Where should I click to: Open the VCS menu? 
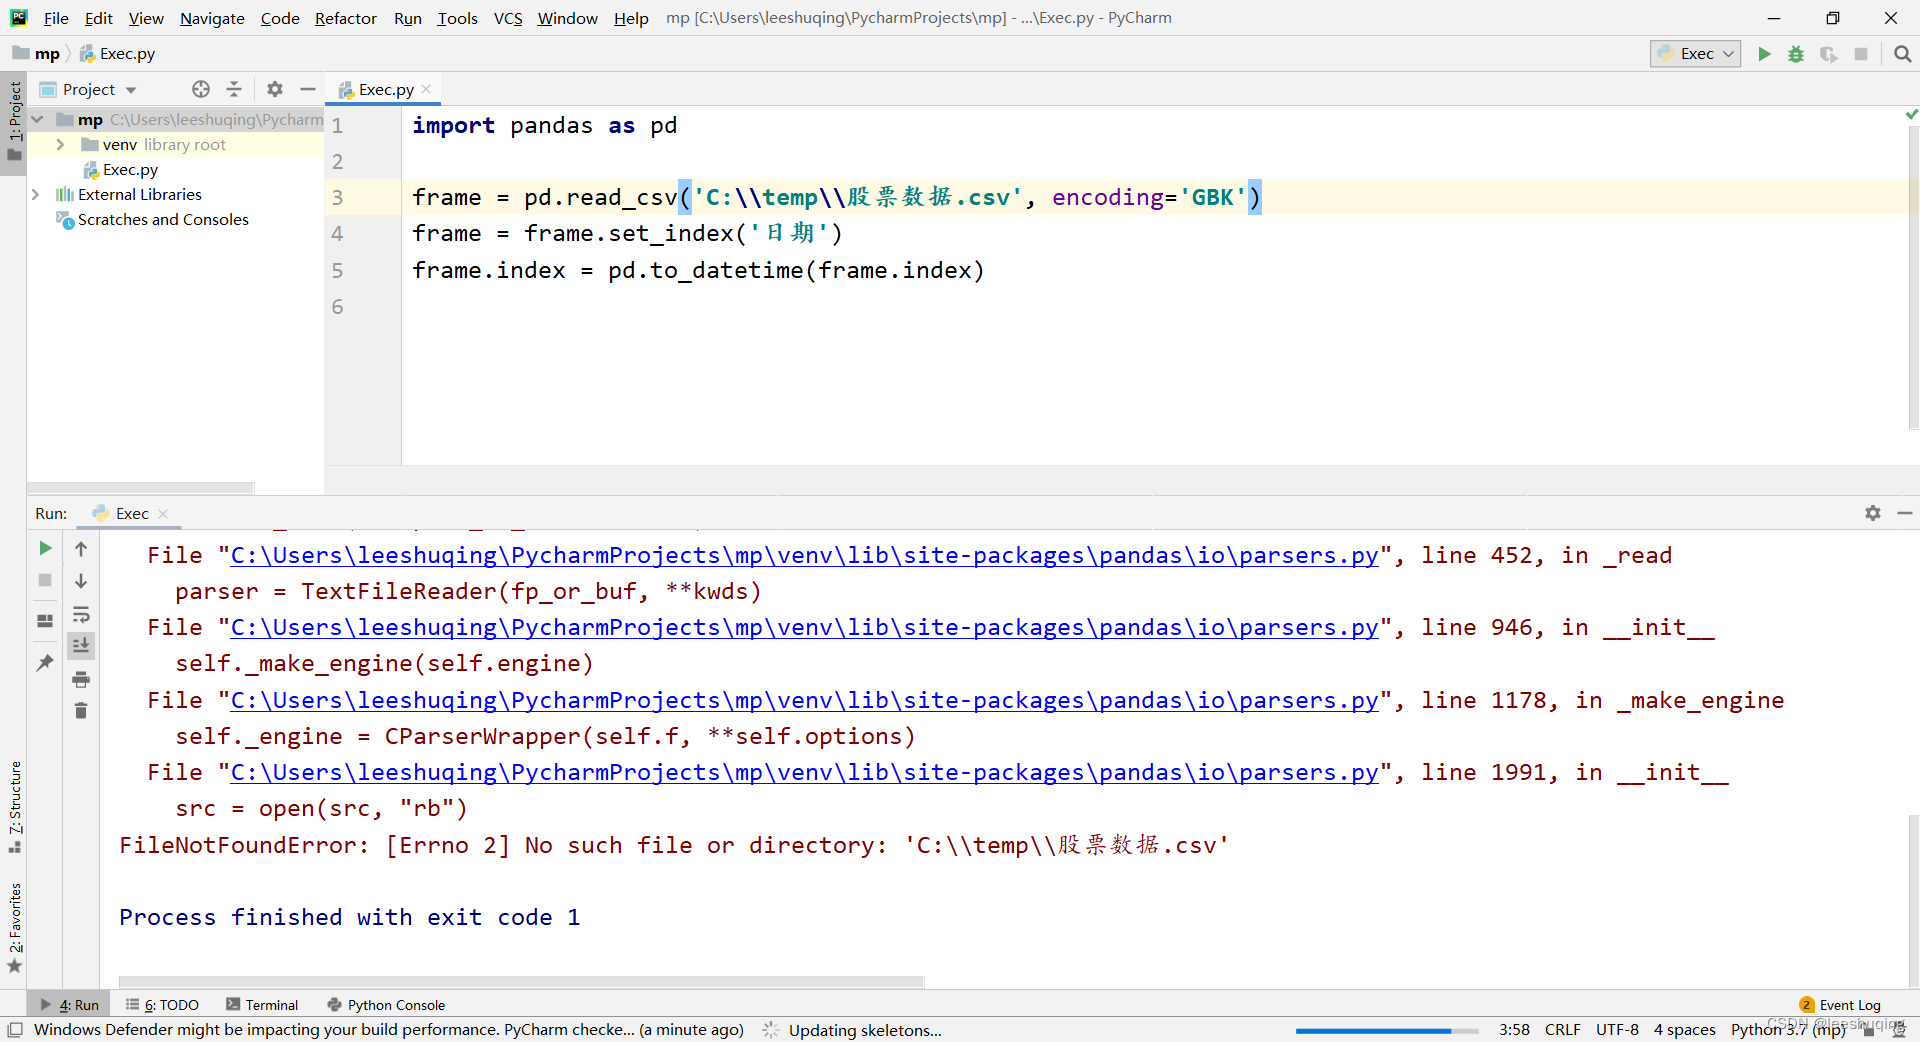(x=508, y=18)
